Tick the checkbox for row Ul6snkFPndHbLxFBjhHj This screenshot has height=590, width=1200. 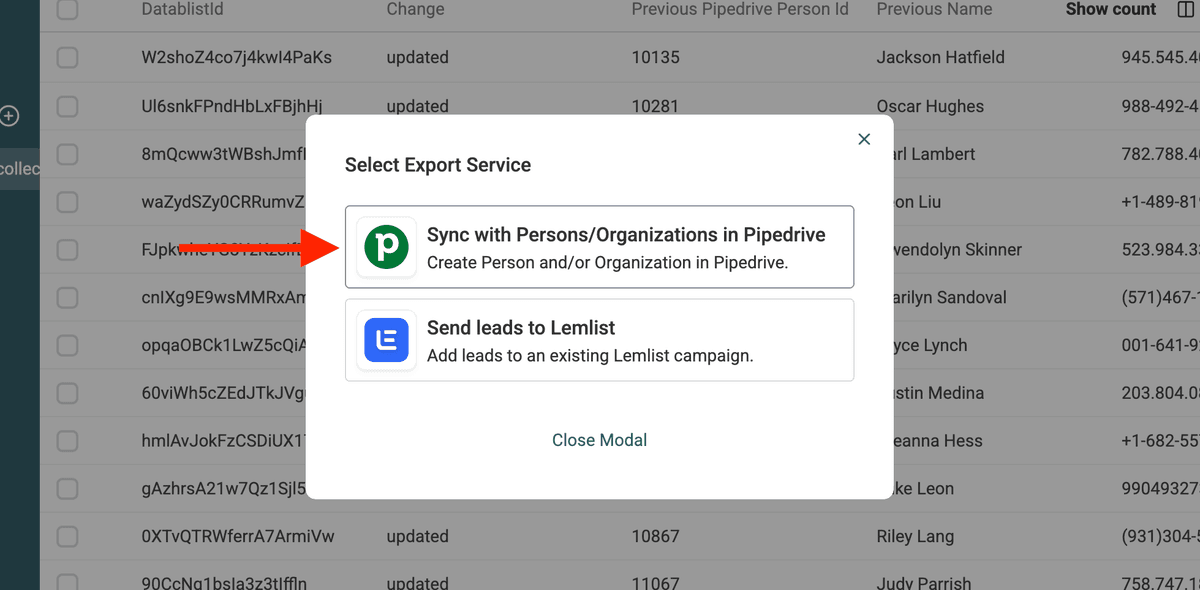point(67,106)
